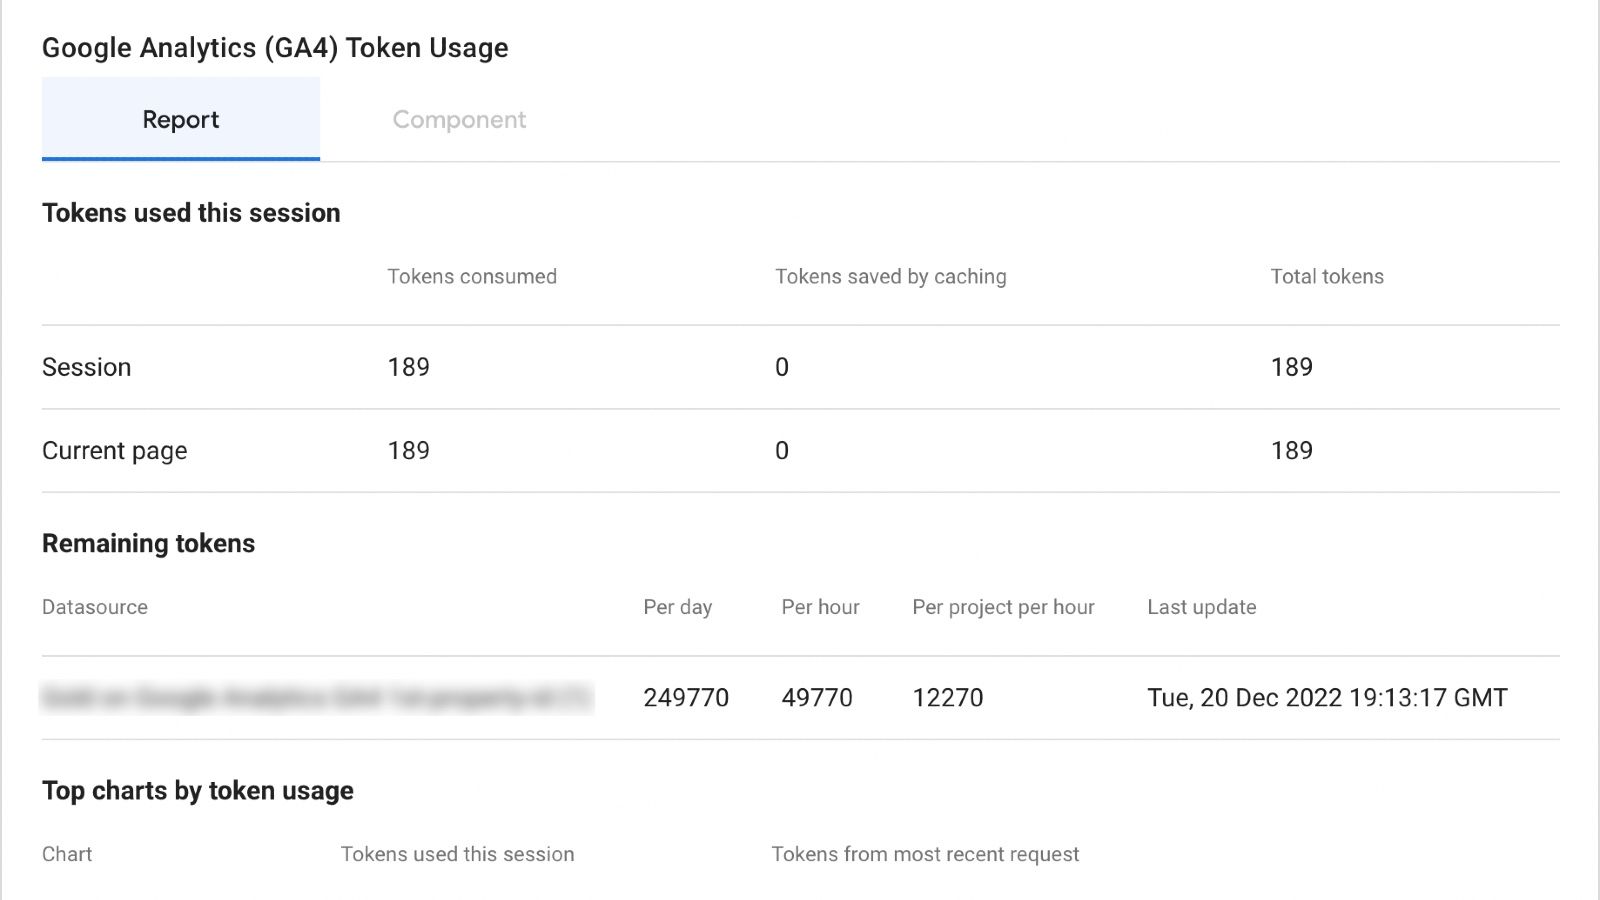
Task: Click Tokens from most recent request header
Action: [925, 854]
